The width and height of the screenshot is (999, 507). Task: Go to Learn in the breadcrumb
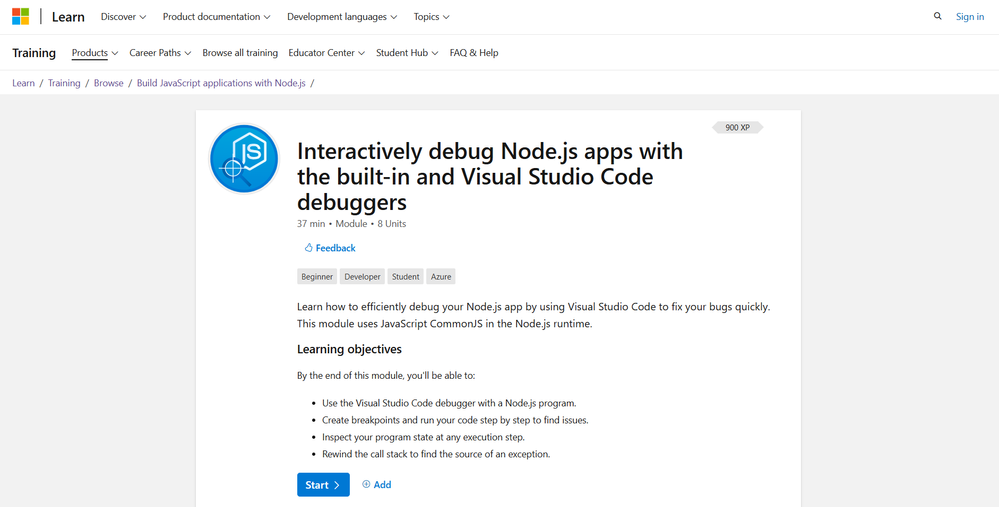coord(24,83)
